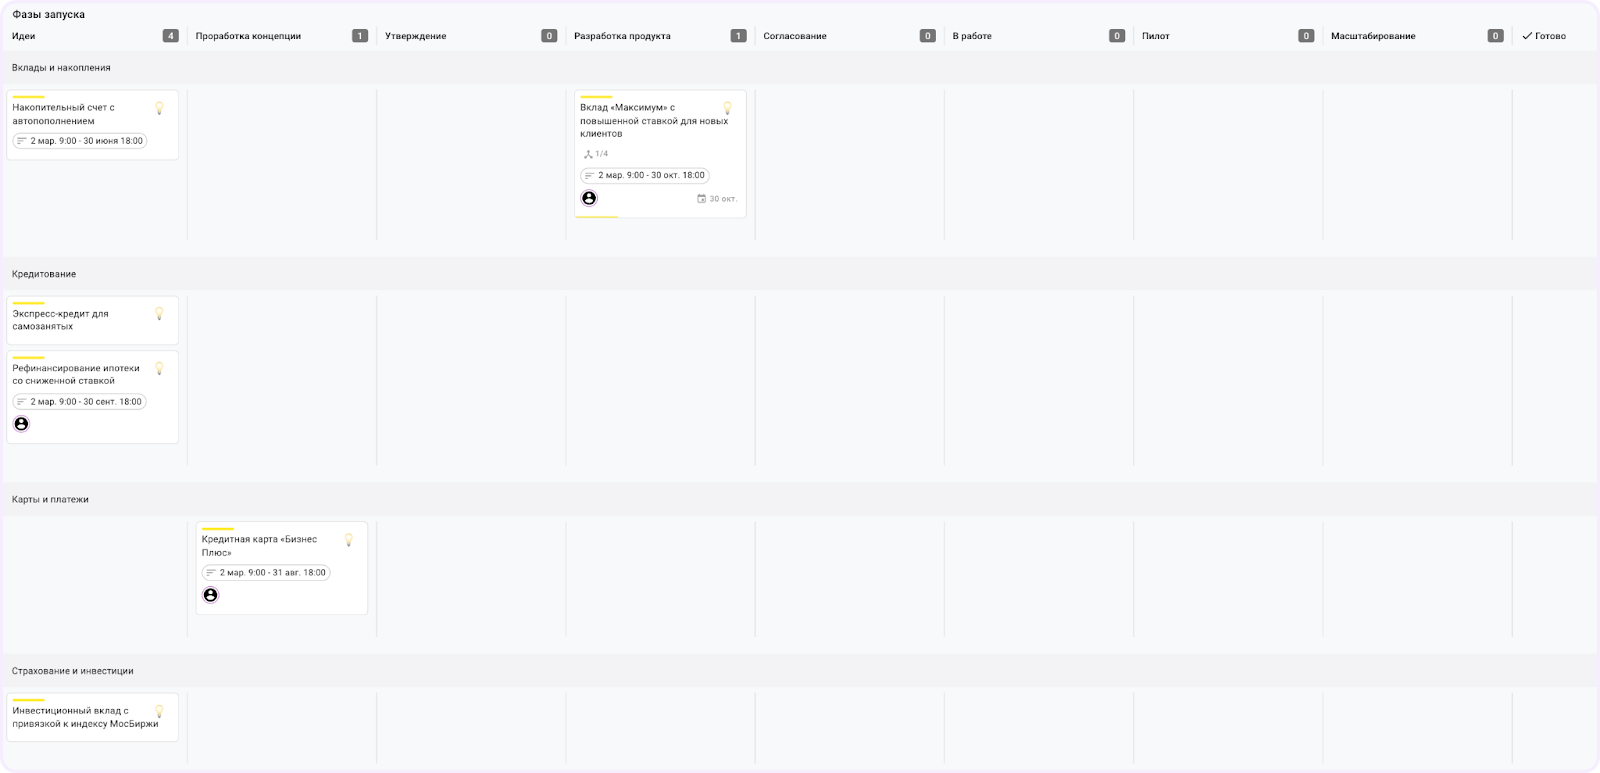
Task: Click lightbulb icon on «Инвестиционный вклад» card
Action: [159, 712]
